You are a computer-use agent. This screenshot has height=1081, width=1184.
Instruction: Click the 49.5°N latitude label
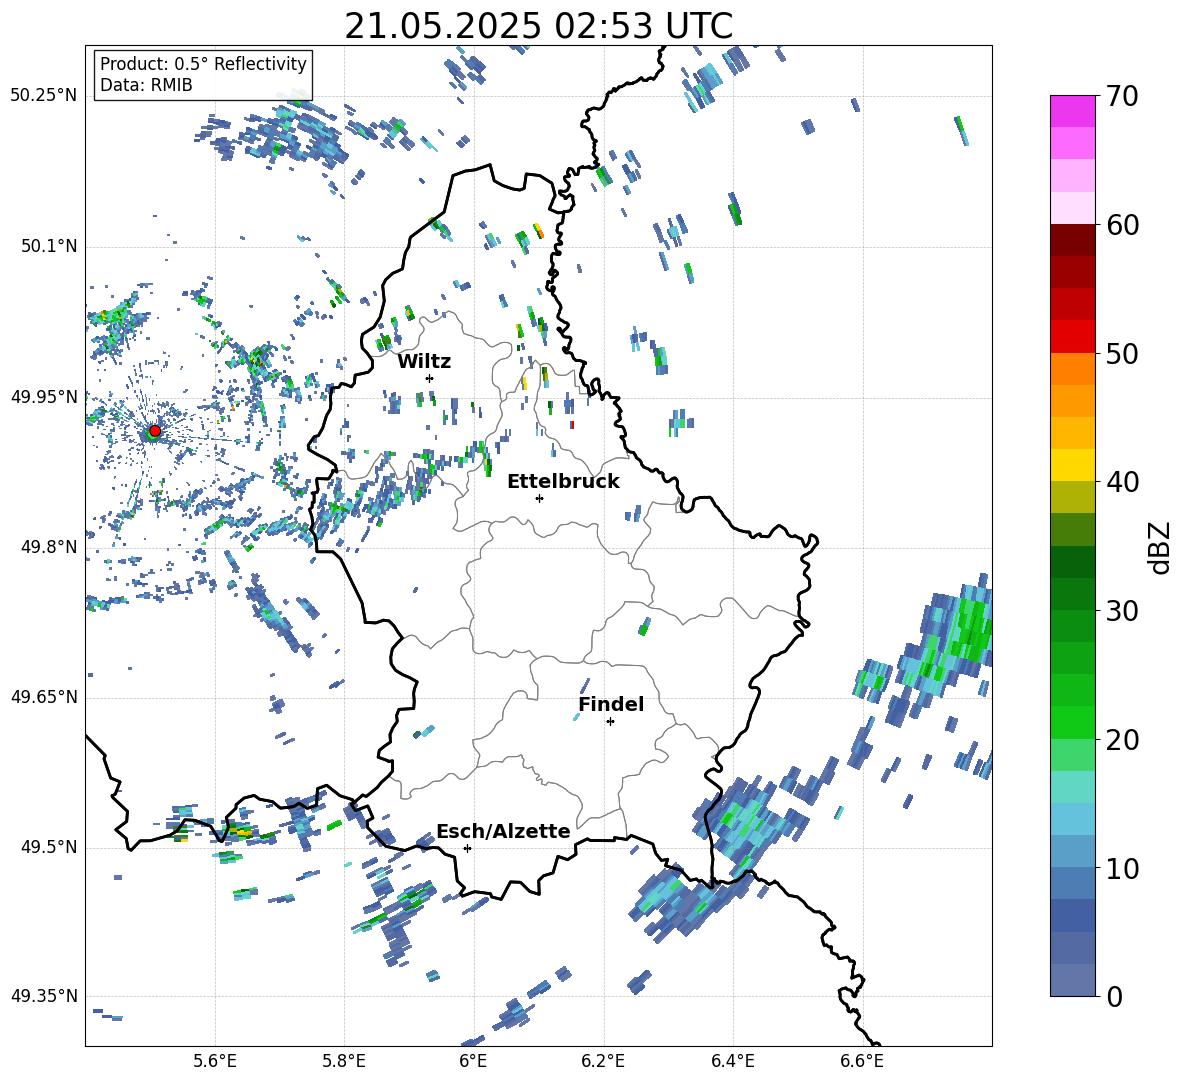point(49,847)
